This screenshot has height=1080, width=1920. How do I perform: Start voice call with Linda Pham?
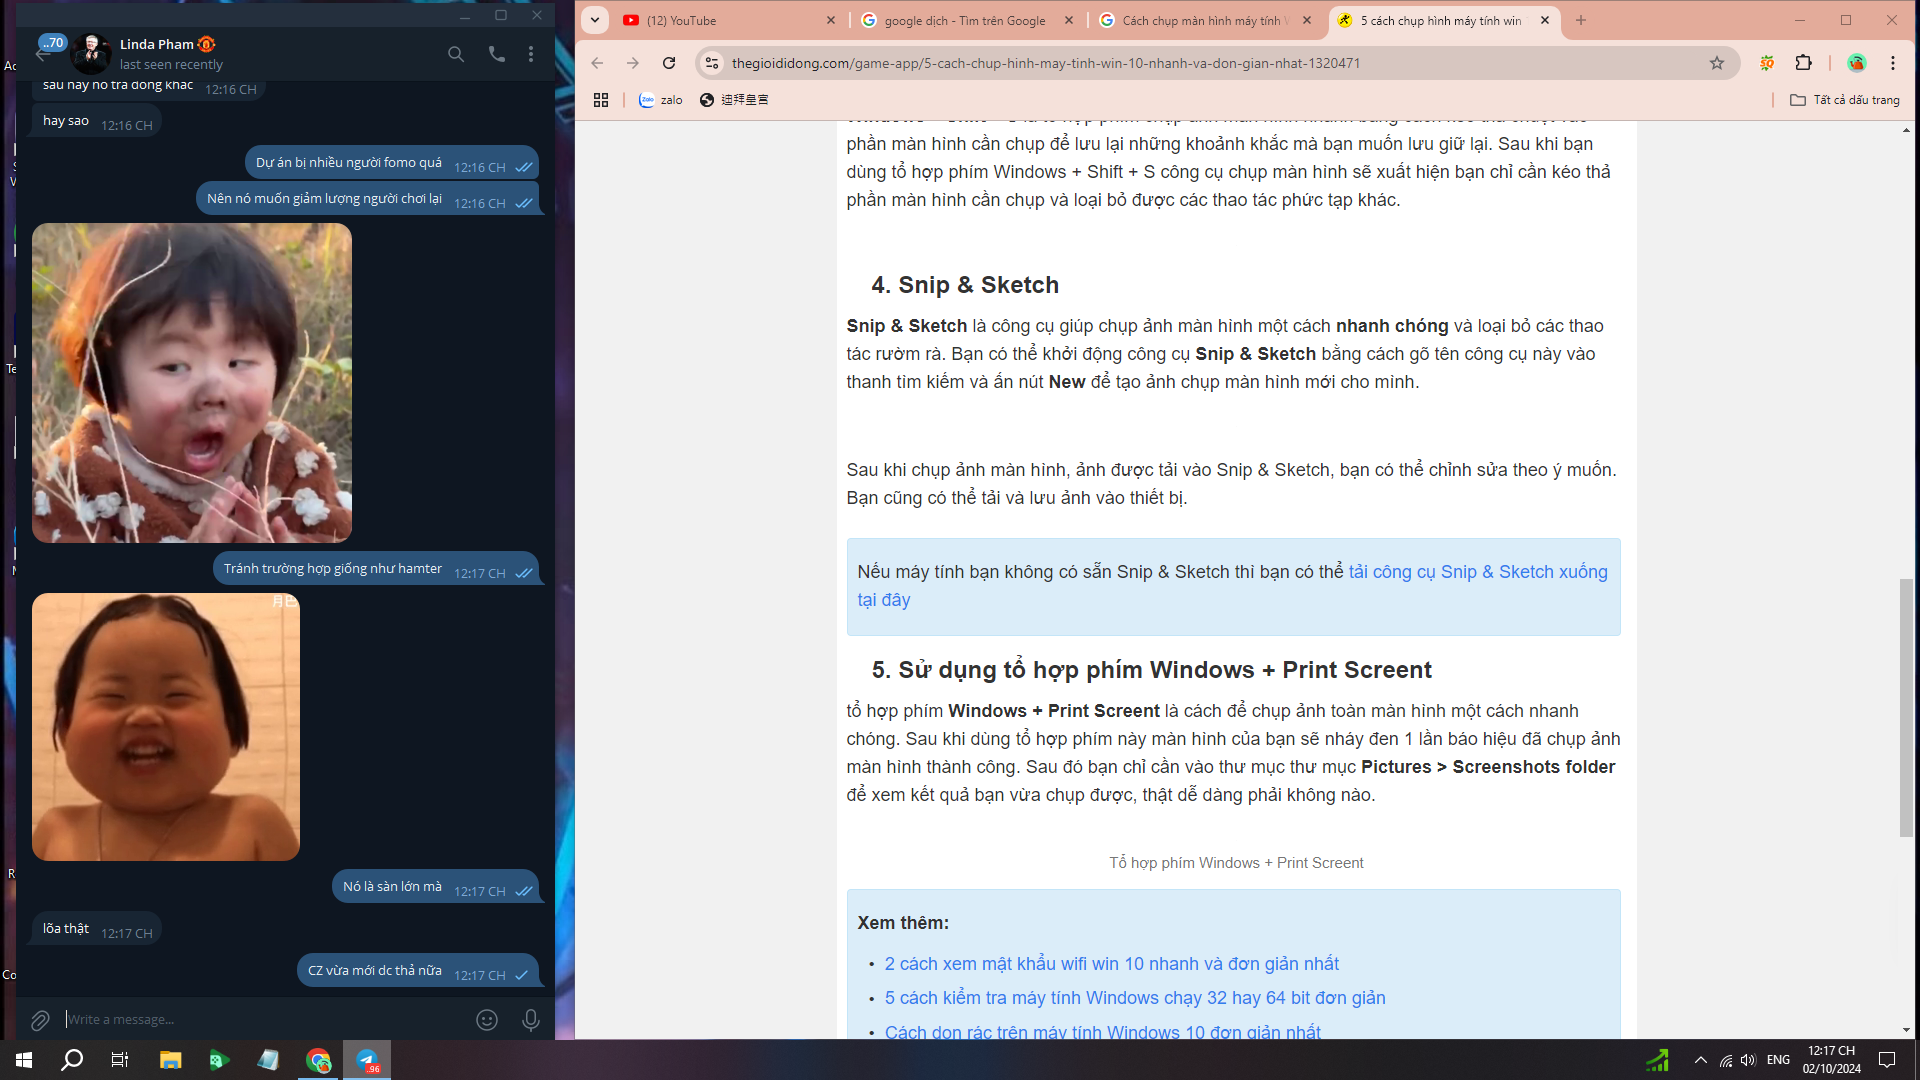coord(496,54)
